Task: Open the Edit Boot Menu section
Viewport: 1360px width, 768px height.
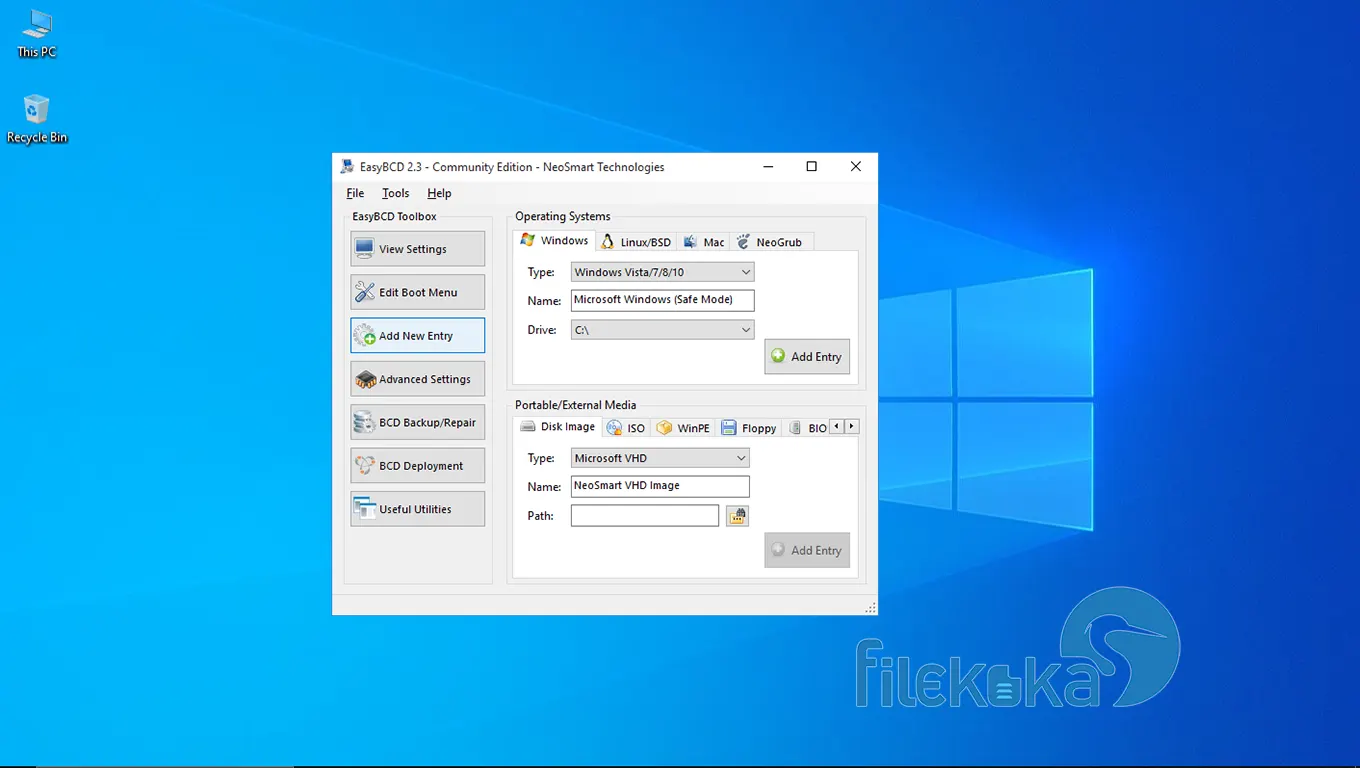Action: pyautogui.click(x=417, y=292)
